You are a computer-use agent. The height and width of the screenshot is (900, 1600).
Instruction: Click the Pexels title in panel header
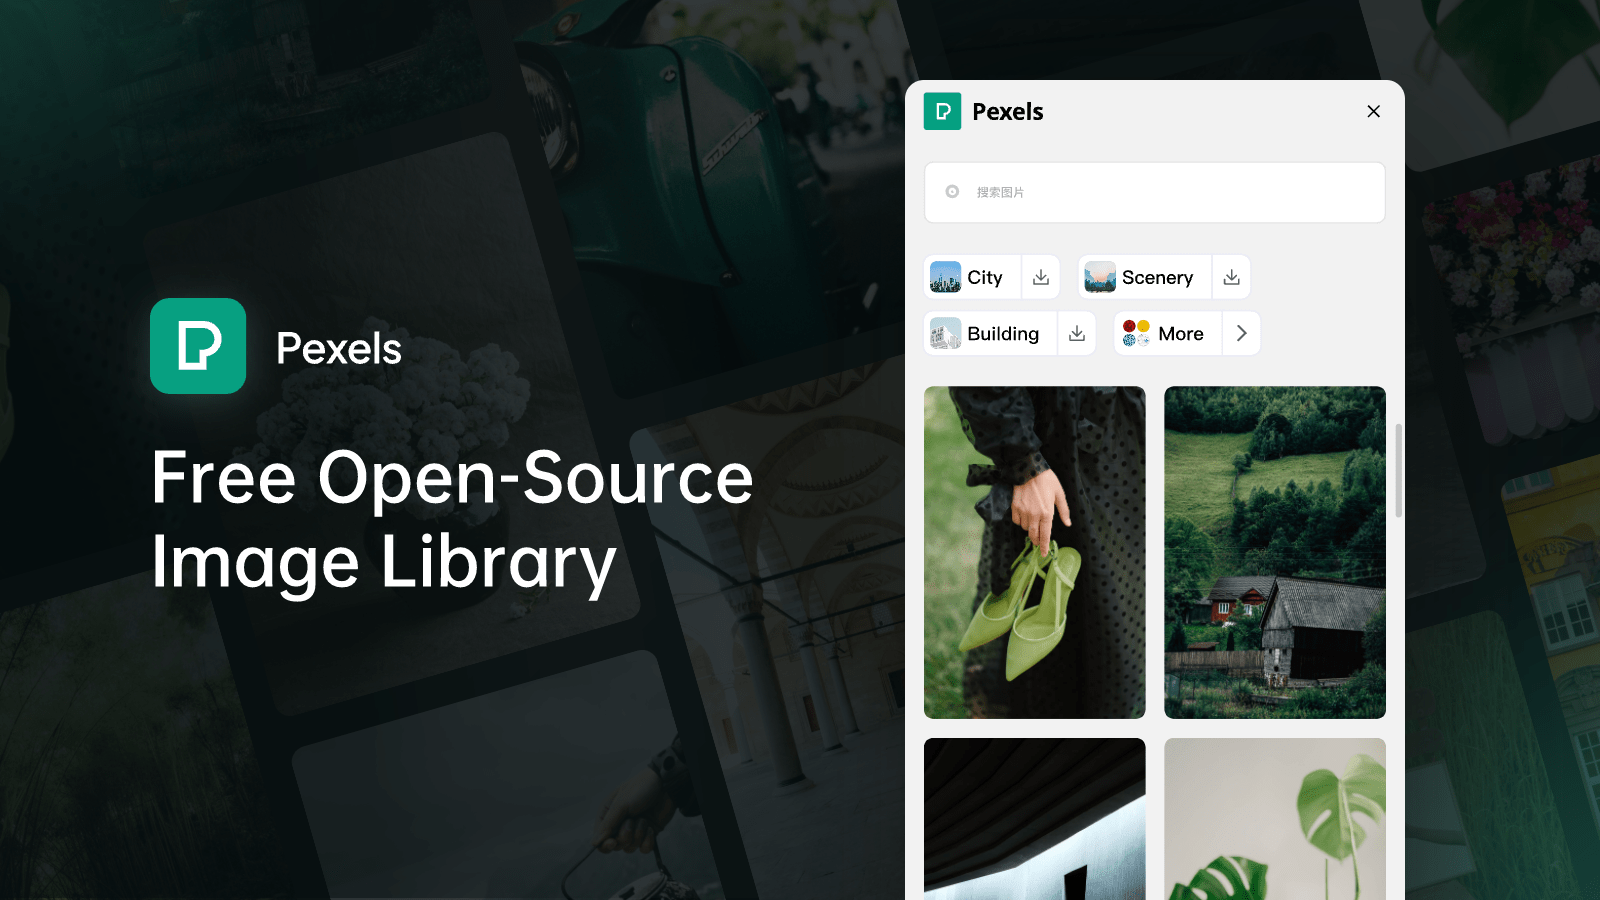(x=1007, y=111)
